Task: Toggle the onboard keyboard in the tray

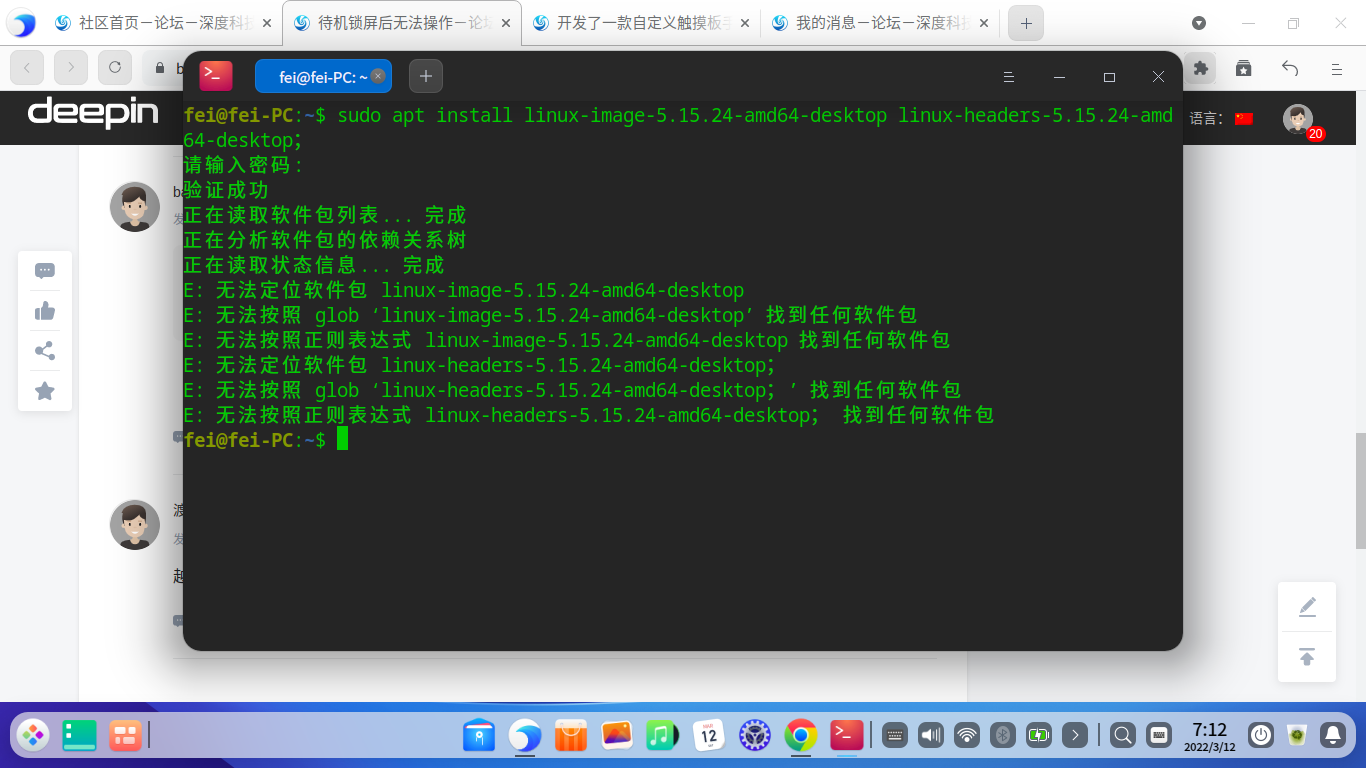Action: click(894, 735)
